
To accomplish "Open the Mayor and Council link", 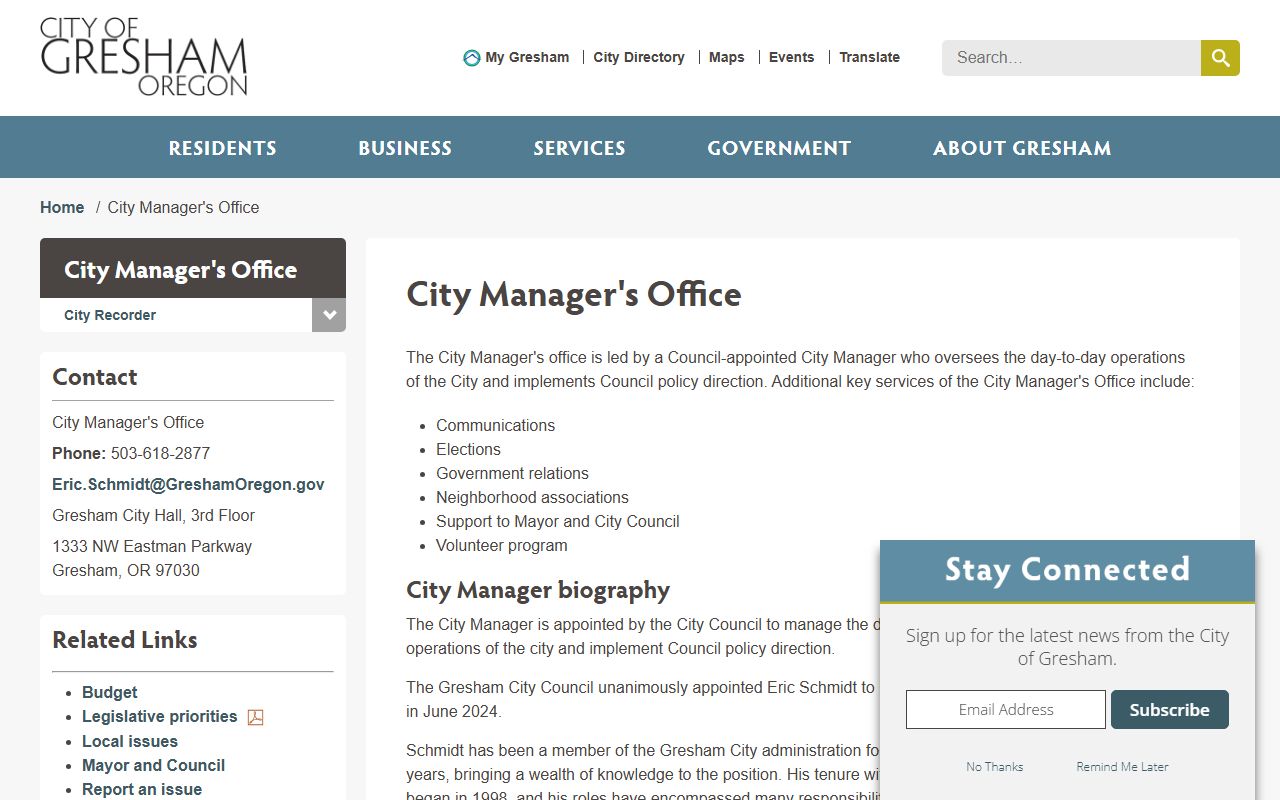I will [153, 765].
